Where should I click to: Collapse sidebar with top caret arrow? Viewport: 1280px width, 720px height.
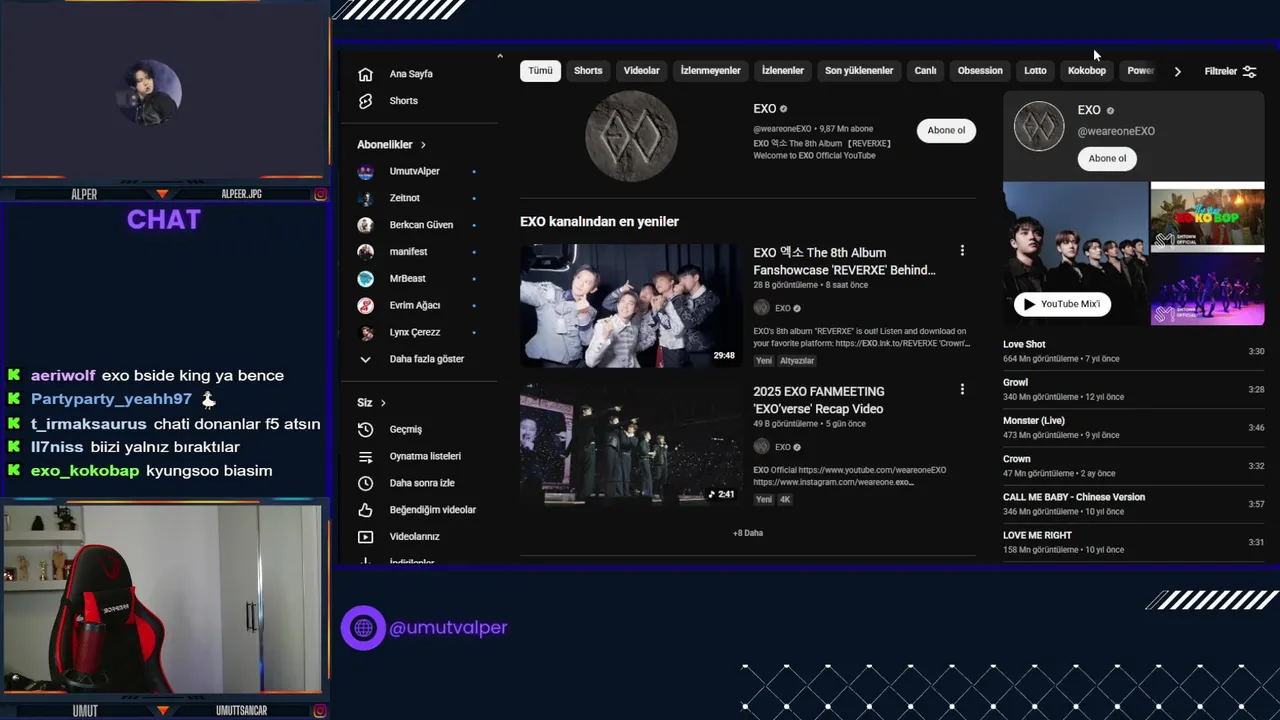(499, 56)
